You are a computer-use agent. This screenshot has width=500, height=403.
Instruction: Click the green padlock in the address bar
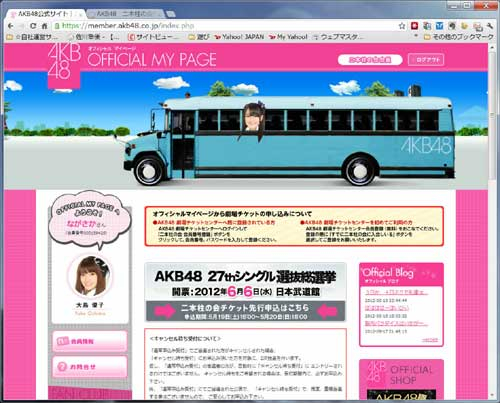pyautogui.click(x=57, y=26)
